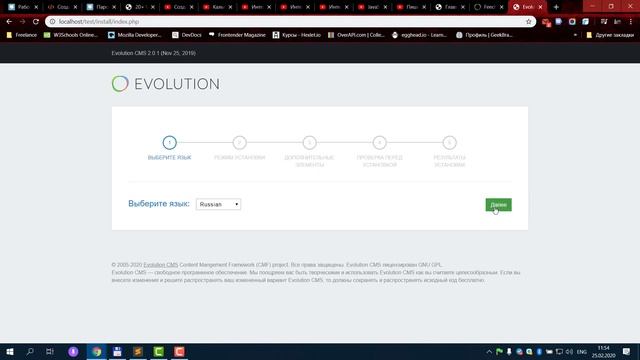Click the purple round taskbar app icon
The width and height of the screenshot is (640, 360).
tap(73, 351)
